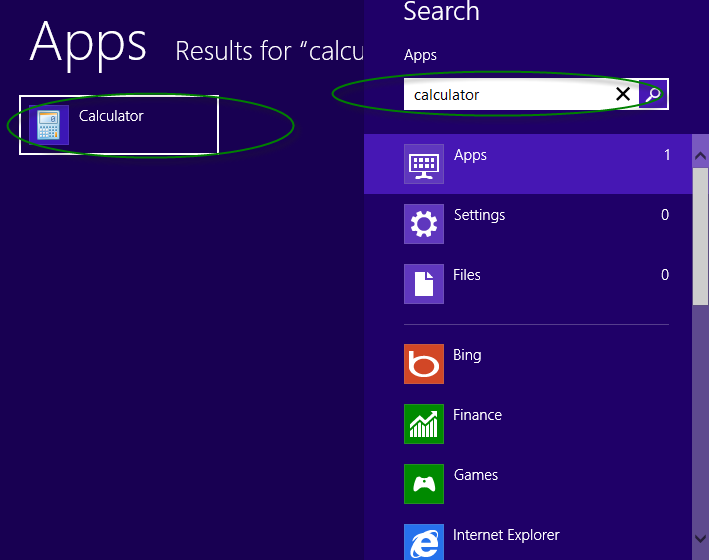The height and width of the screenshot is (560, 709).
Task: Select the Files document icon
Action: click(424, 284)
